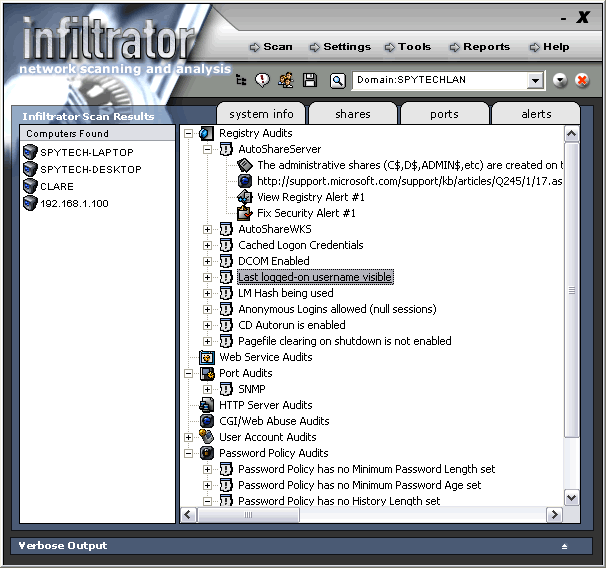
Task: Click the User Account Audits icon
Action: [207, 437]
